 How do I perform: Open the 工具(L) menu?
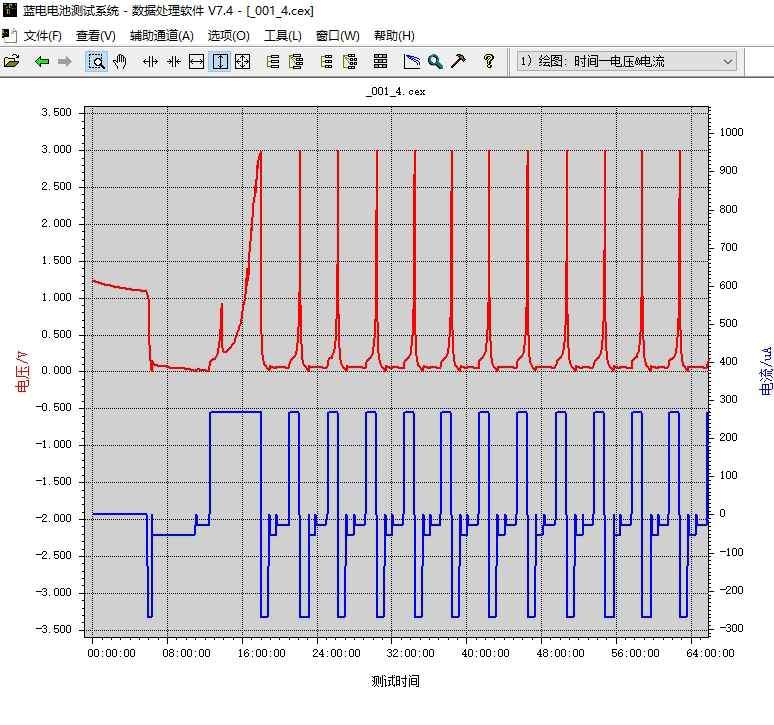282,36
